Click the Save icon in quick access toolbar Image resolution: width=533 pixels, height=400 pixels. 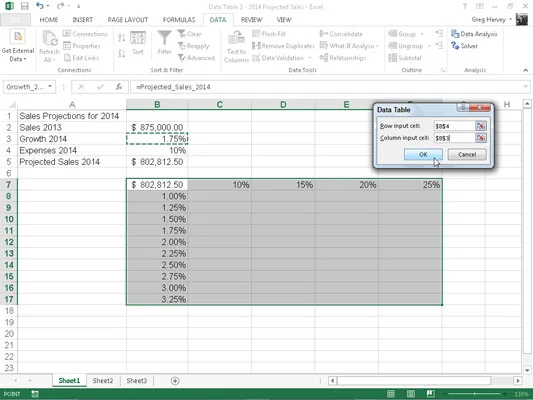click(x=24, y=6)
